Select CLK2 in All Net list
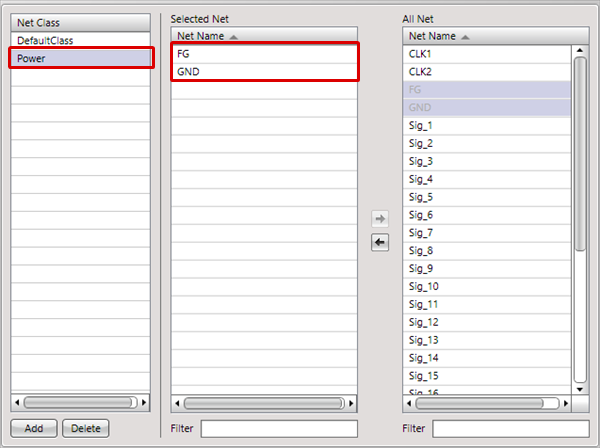This screenshot has height=448, width=600. pyautogui.click(x=487, y=72)
